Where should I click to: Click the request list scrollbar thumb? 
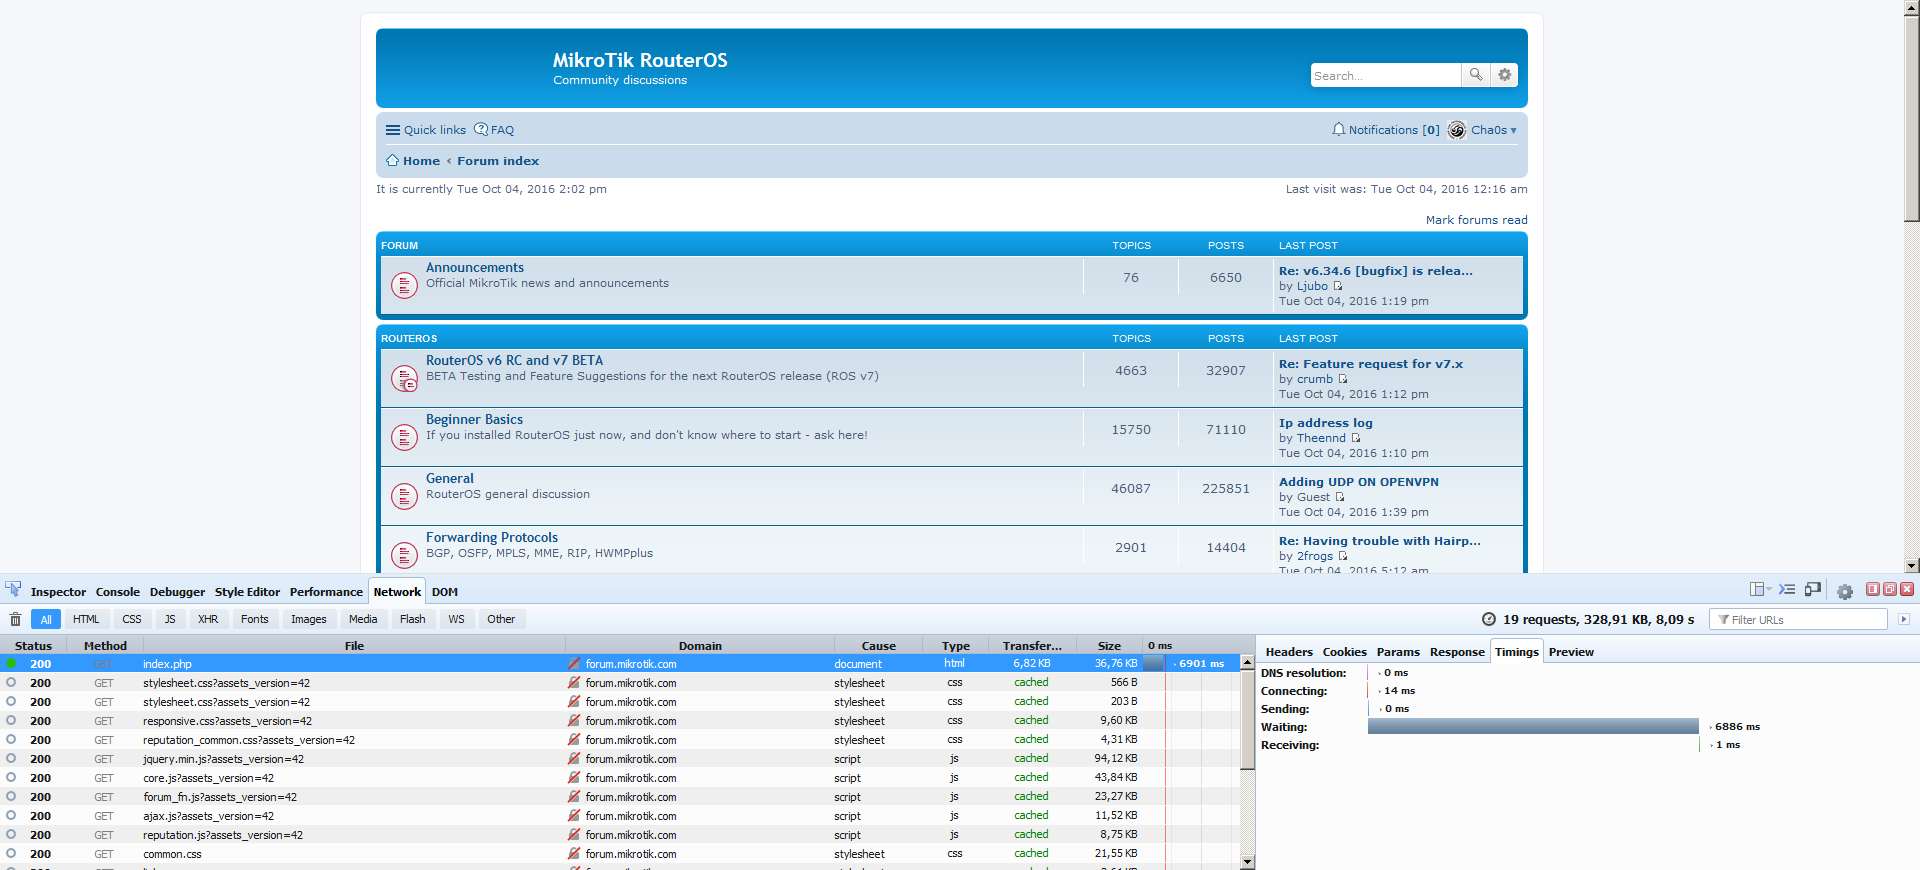(x=1247, y=720)
